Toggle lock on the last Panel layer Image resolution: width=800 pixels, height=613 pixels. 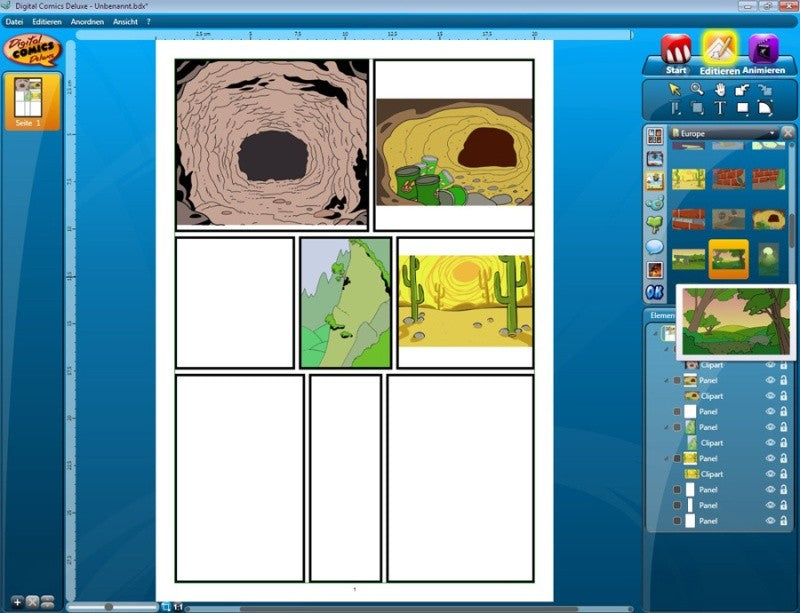tap(783, 521)
